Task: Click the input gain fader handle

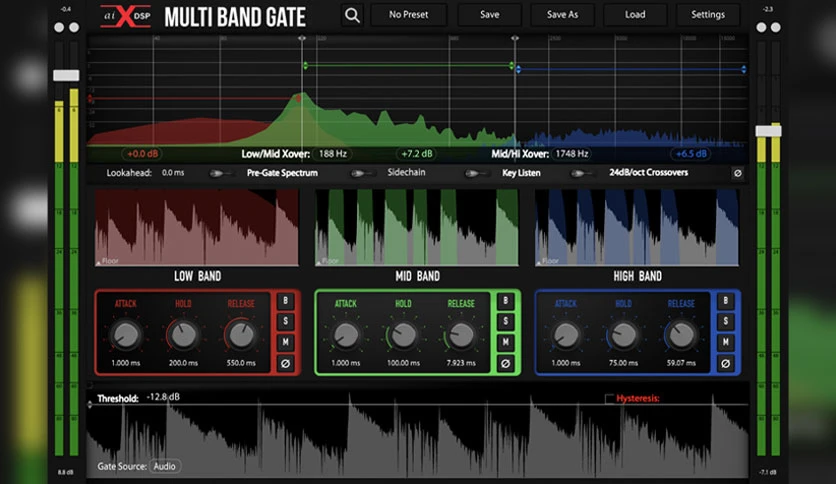Action: (x=66, y=76)
